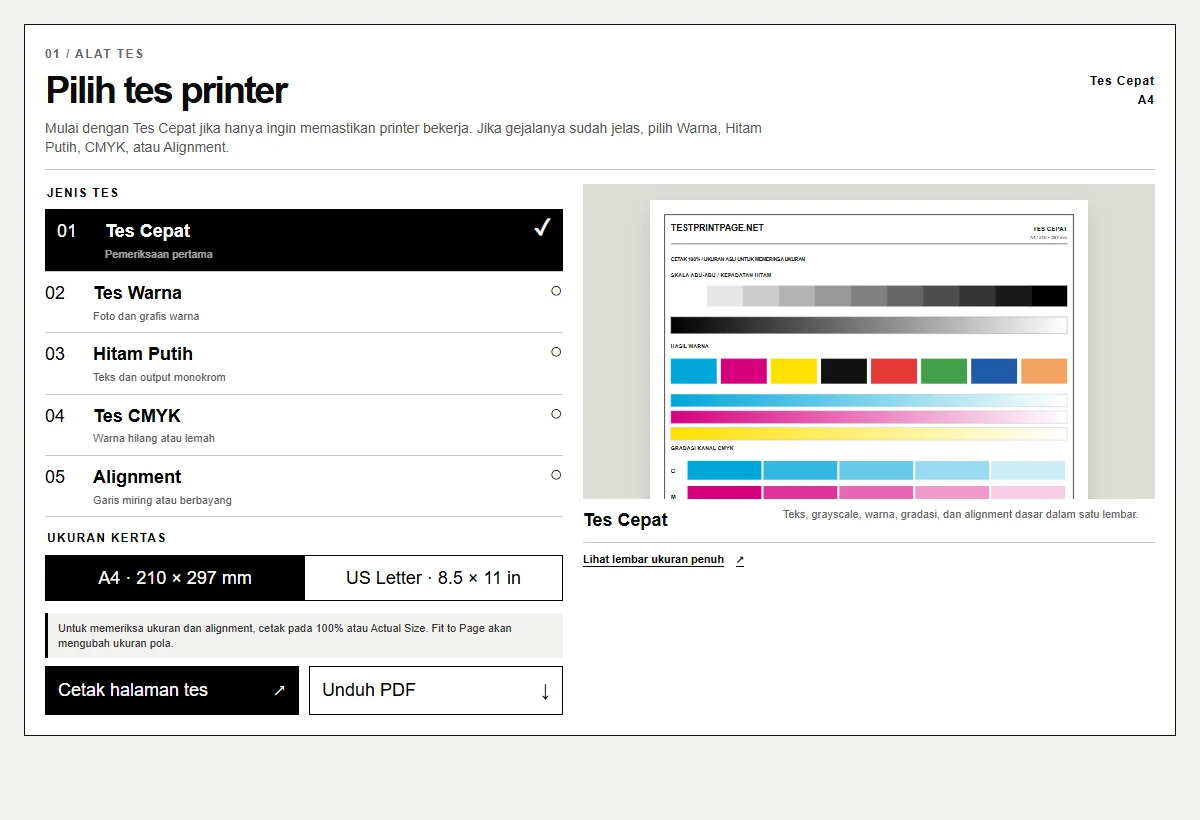1200x820 pixels.
Task: Click 'Warna hilang atau lemah' description
Action: [154, 438]
